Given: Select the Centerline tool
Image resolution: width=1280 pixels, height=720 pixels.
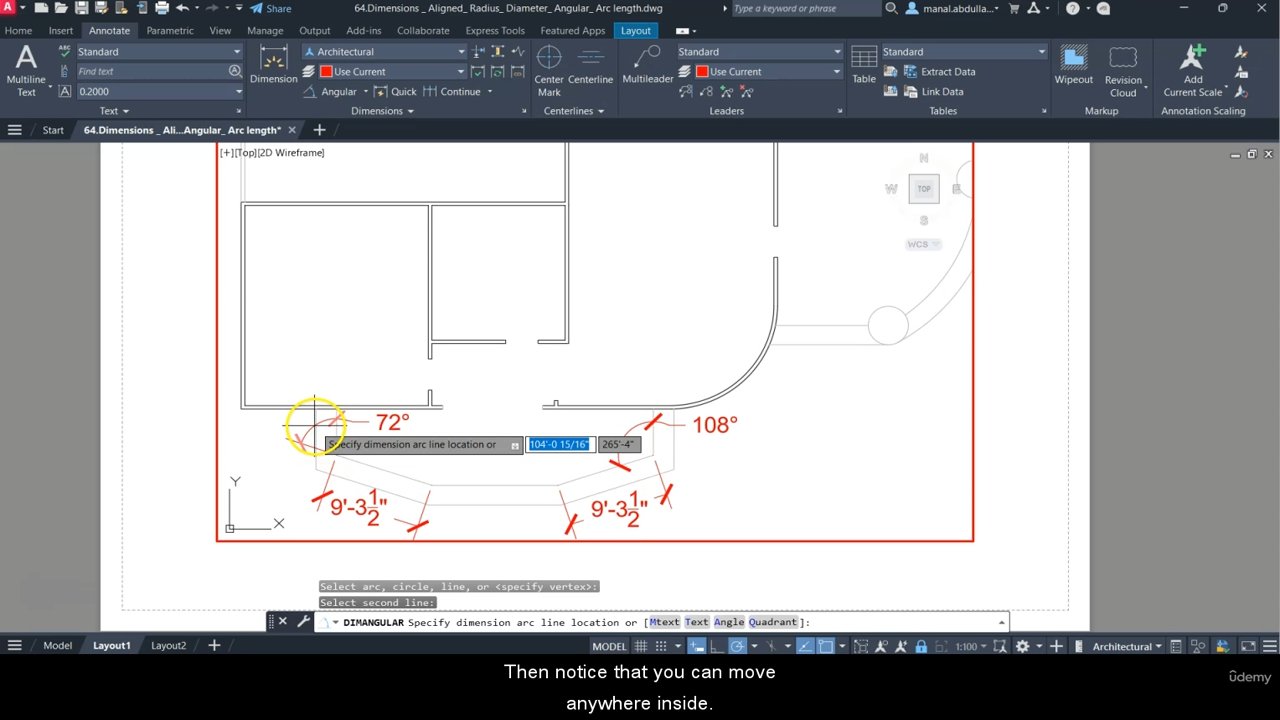Looking at the screenshot, I should pos(590,65).
